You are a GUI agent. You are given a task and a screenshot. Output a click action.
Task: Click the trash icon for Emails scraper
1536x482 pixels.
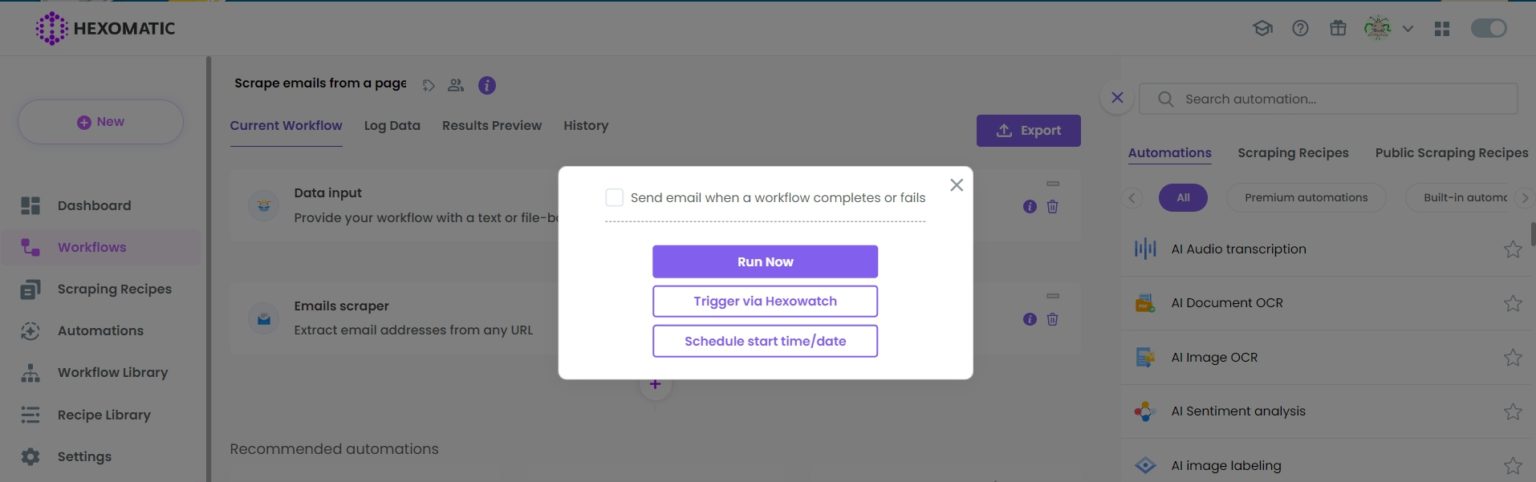point(1052,319)
